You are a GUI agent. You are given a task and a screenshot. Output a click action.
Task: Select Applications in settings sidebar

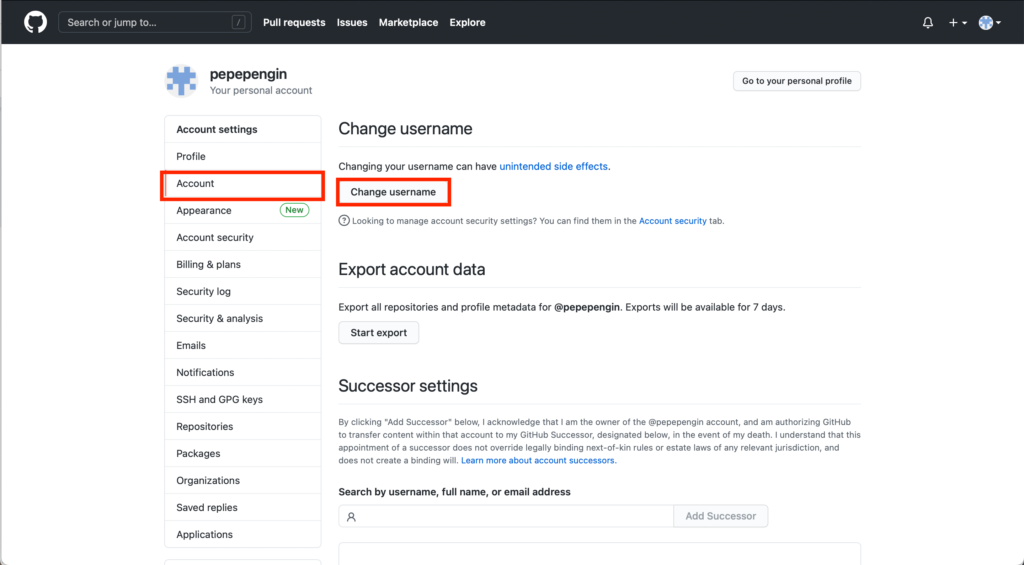point(243,534)
